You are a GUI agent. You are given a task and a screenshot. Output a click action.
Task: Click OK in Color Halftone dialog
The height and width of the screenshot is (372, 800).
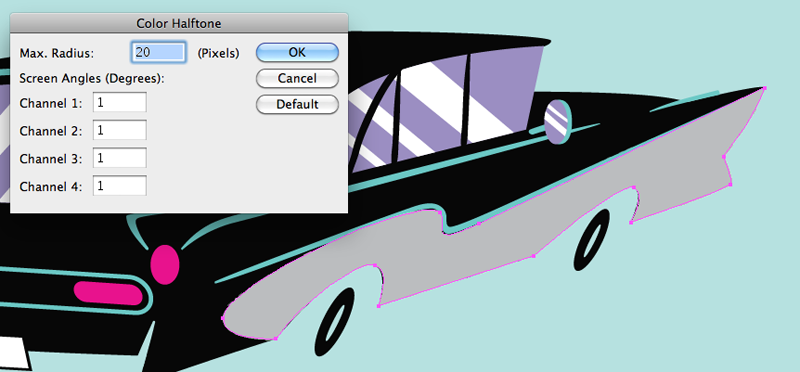coord(297,52)
